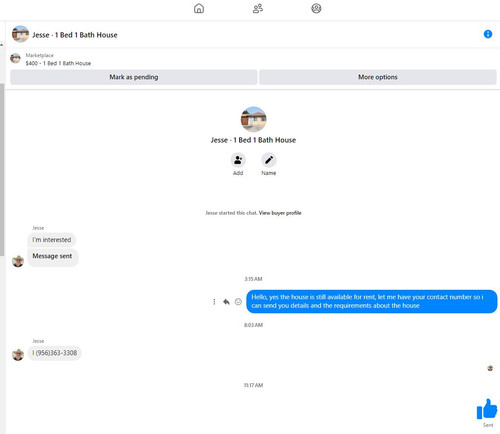Click the pencil Name edit icon
500x434 pixels.
[269, 160]
